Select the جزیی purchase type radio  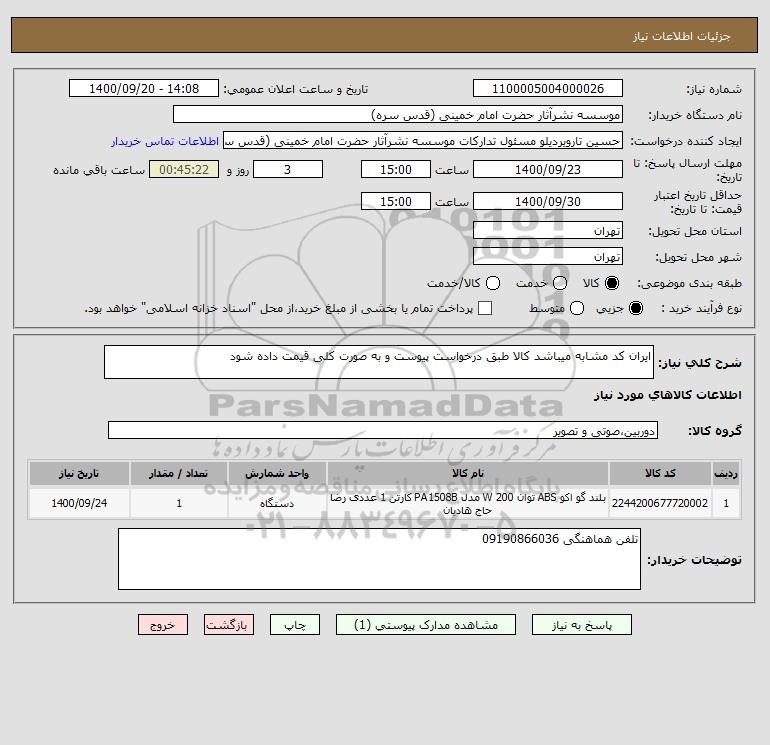tap(635, 308)
